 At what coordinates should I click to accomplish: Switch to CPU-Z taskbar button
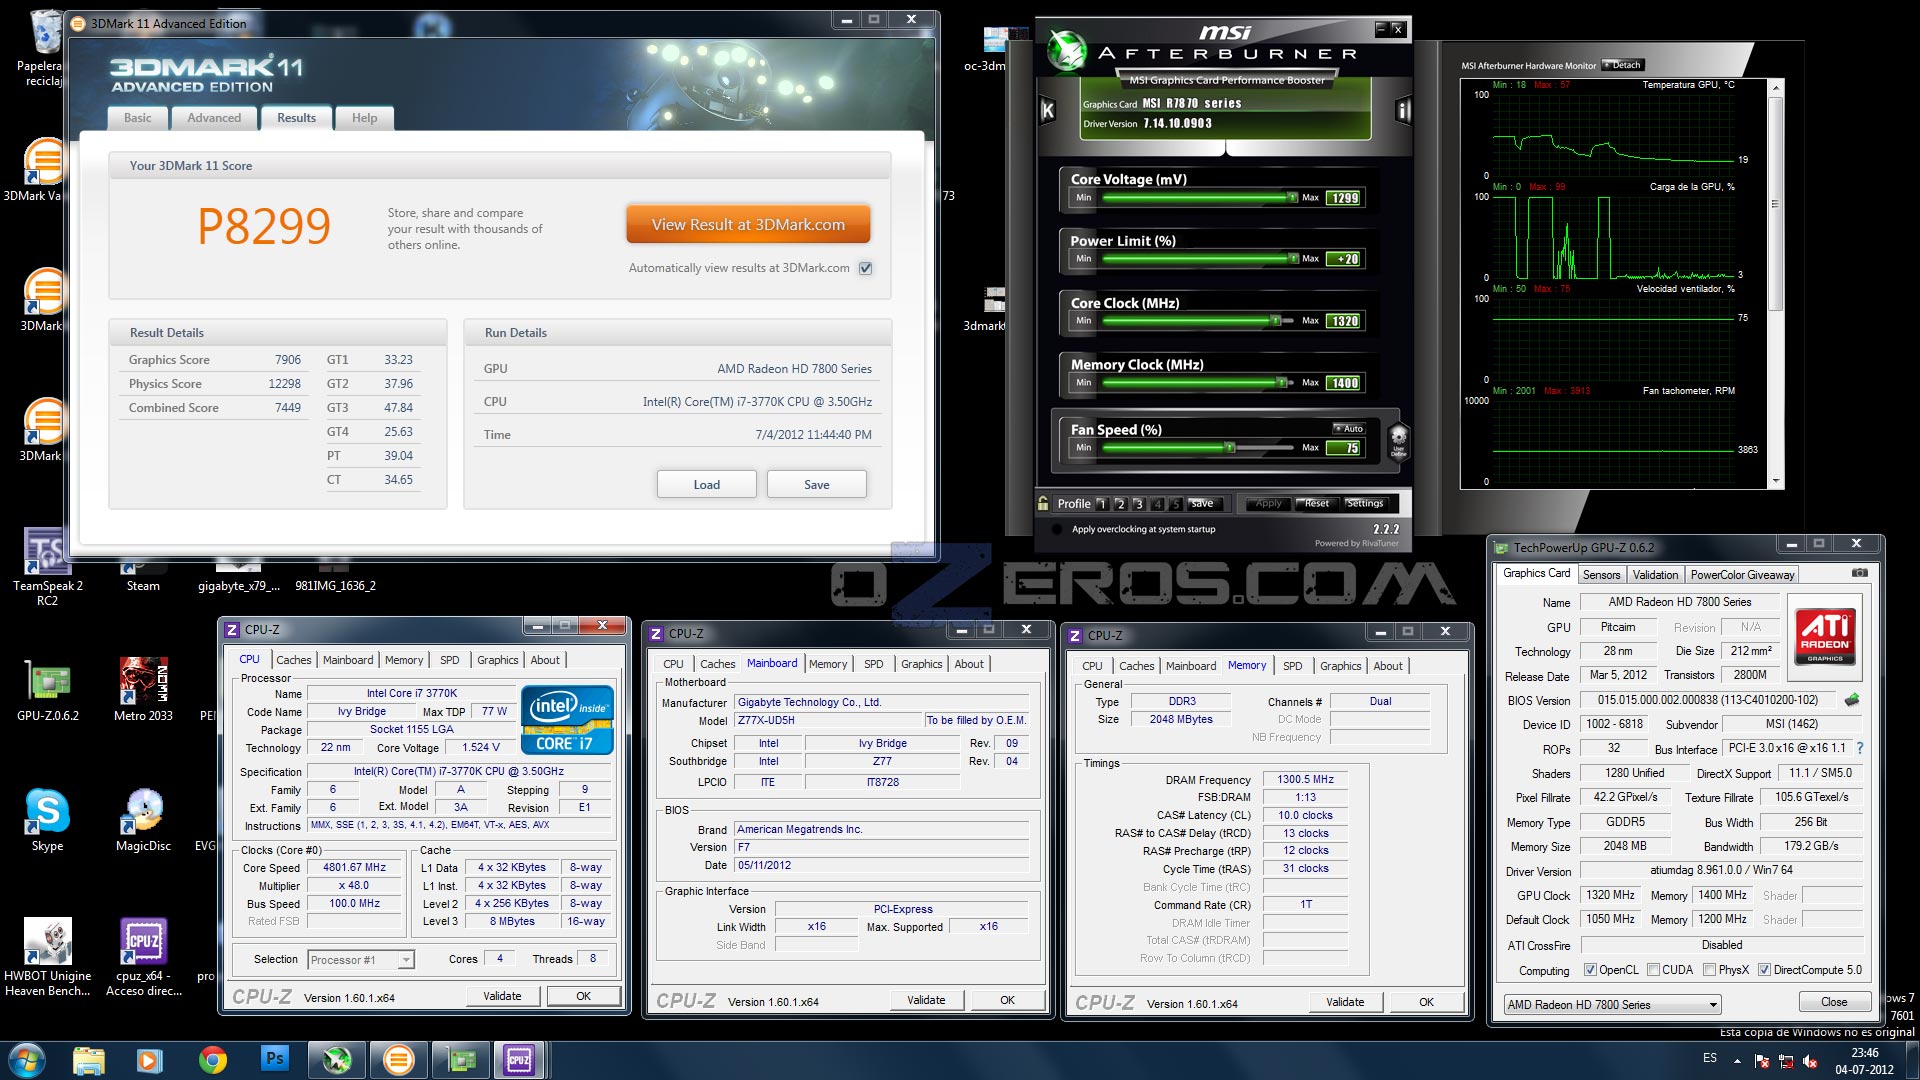pyautogui.click(x=519, y=1059)
